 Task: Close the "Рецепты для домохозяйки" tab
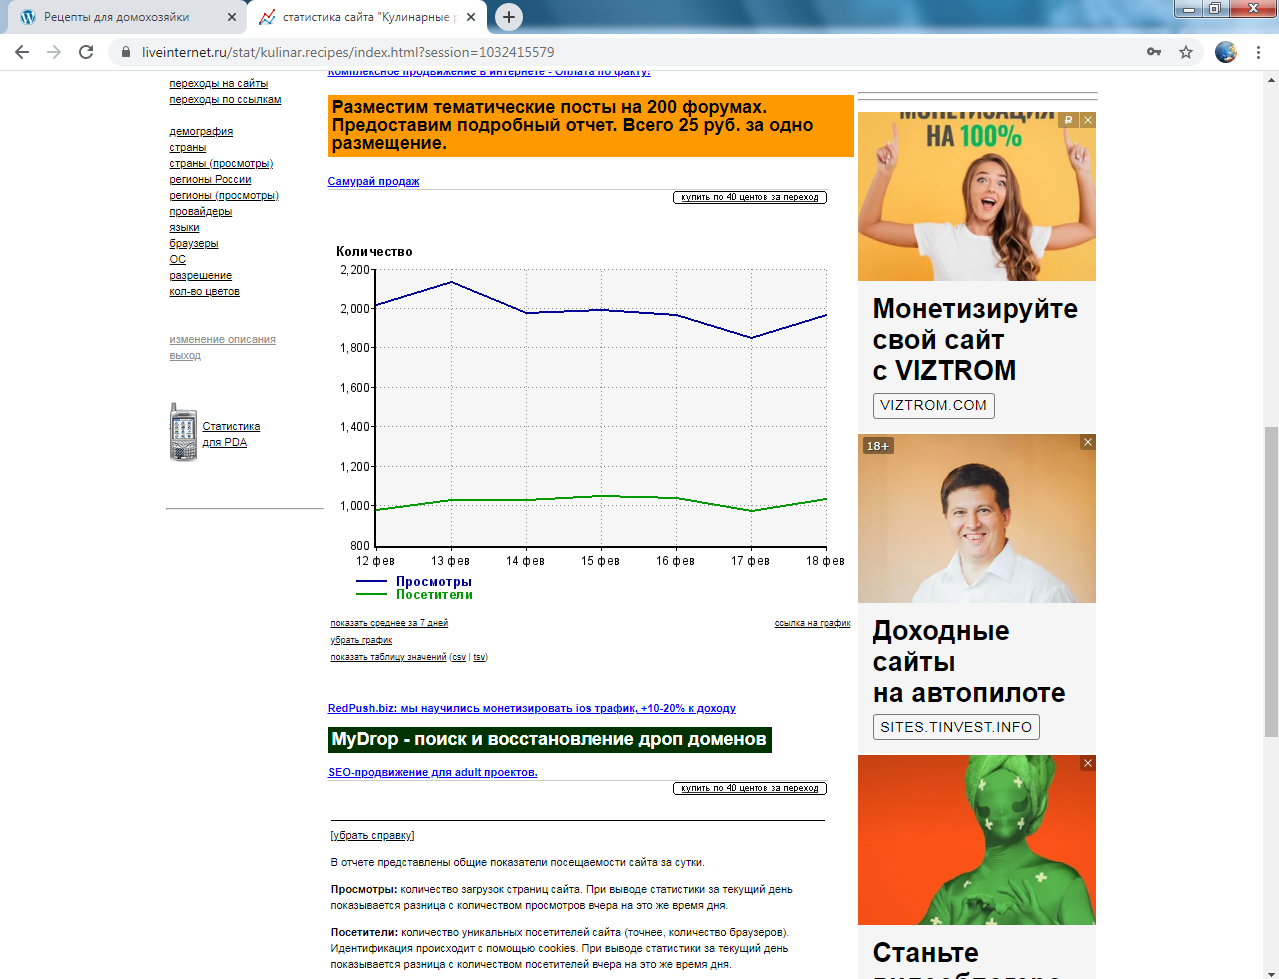232,17
